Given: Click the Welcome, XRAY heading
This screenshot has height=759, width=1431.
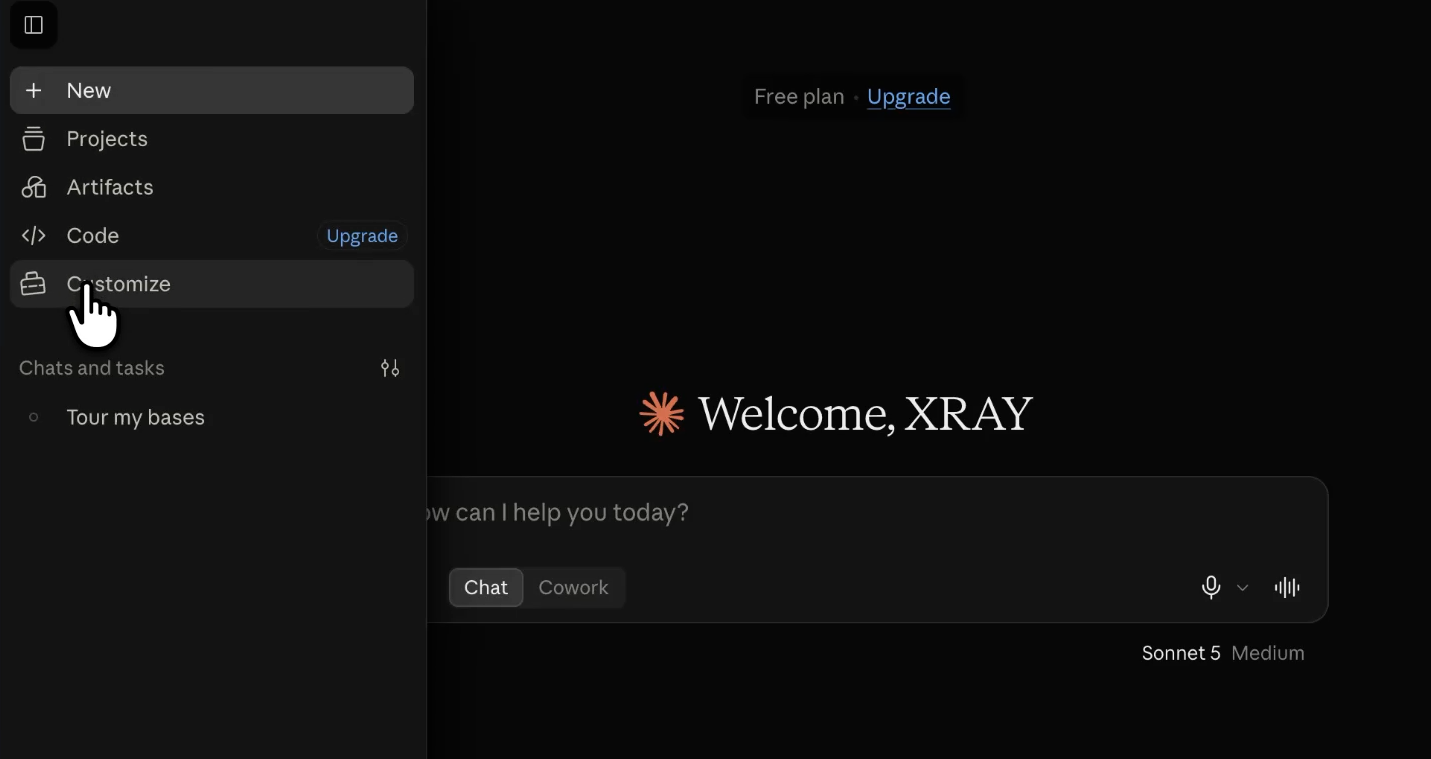Looking at the screenshot, I should pyautogui.click(x=865, y=414).
